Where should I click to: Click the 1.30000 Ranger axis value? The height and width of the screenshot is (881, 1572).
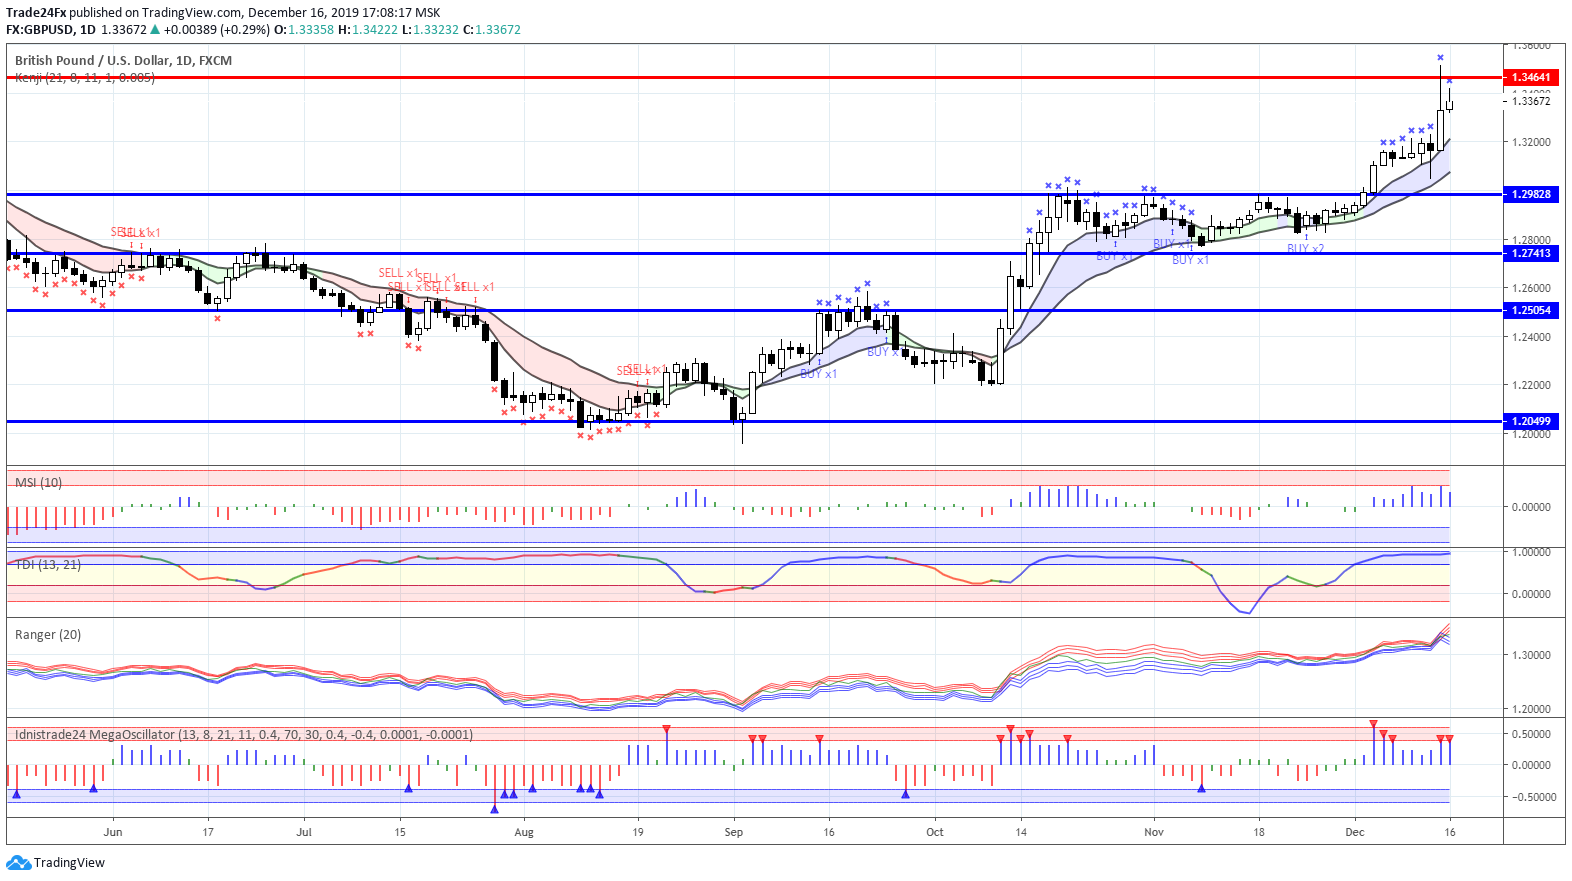pos(1531,655)
